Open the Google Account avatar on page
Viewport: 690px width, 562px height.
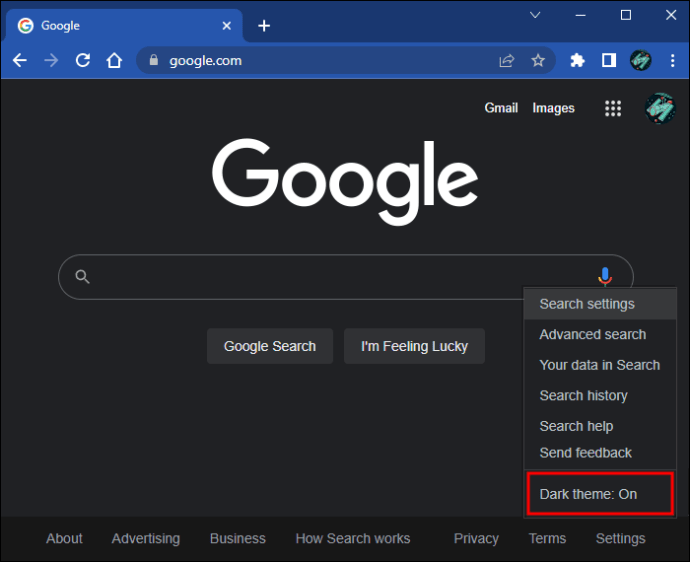[660, 108]
